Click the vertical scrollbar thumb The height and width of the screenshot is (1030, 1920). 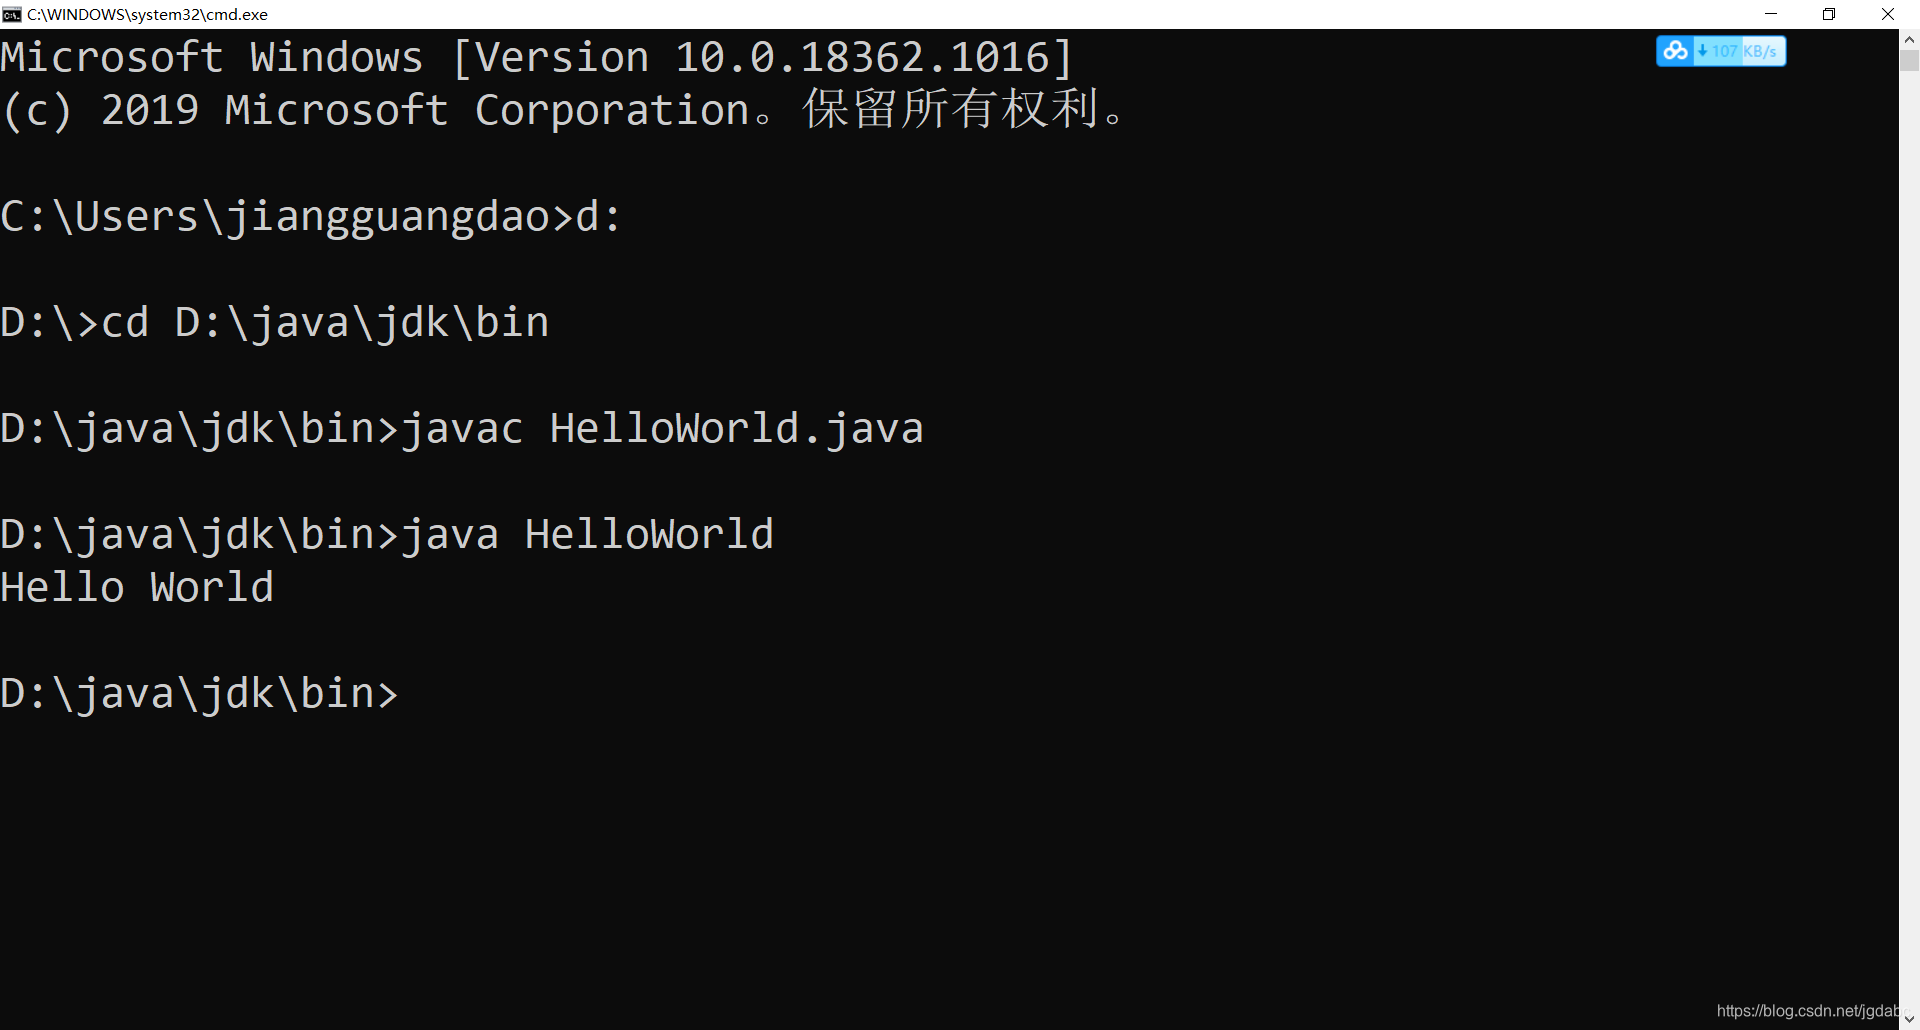click(1909, 61)
